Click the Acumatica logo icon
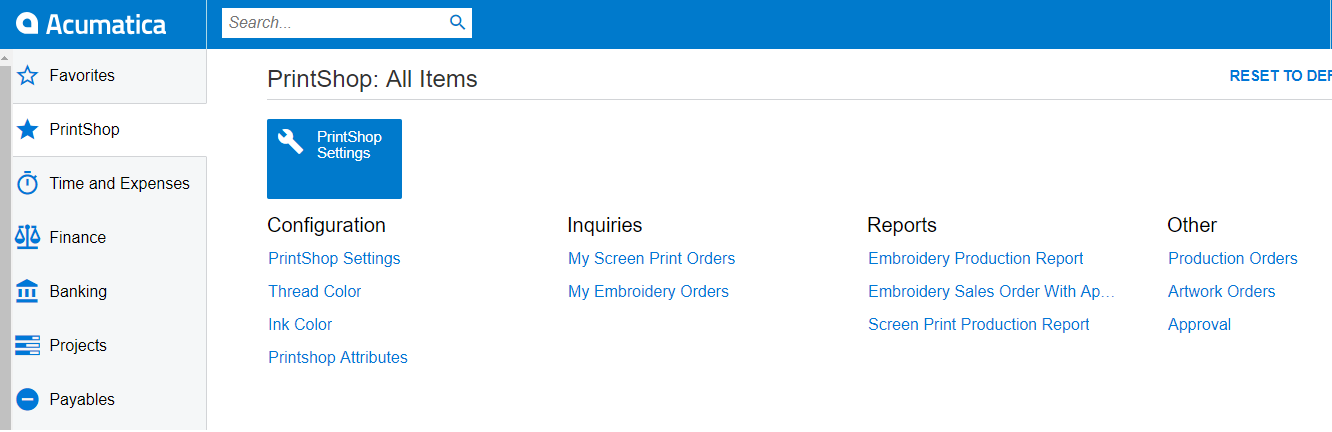The image size is (1332, 432). [x=28, y=24]
